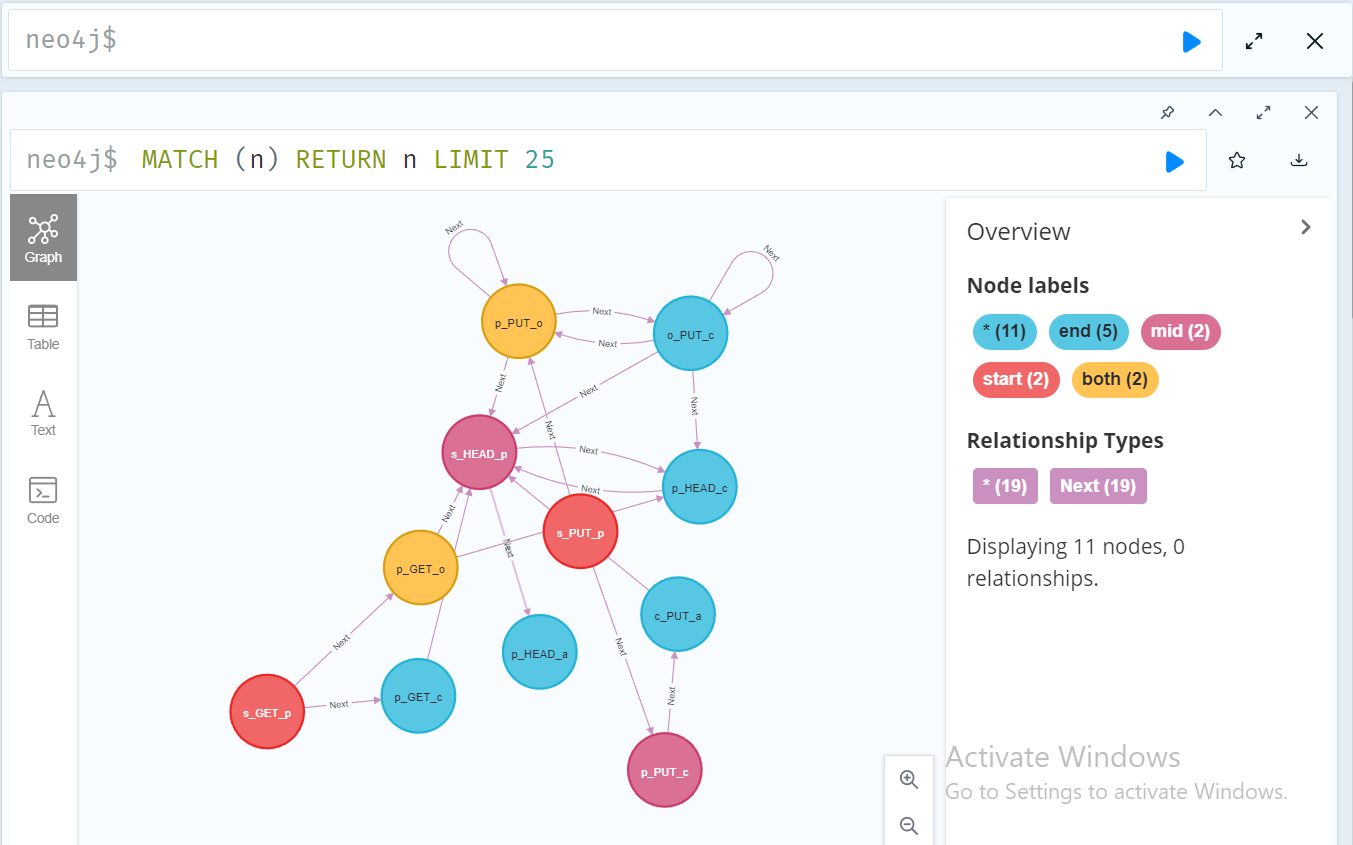Select the s_PUT_p graph node

pos(580,532)
